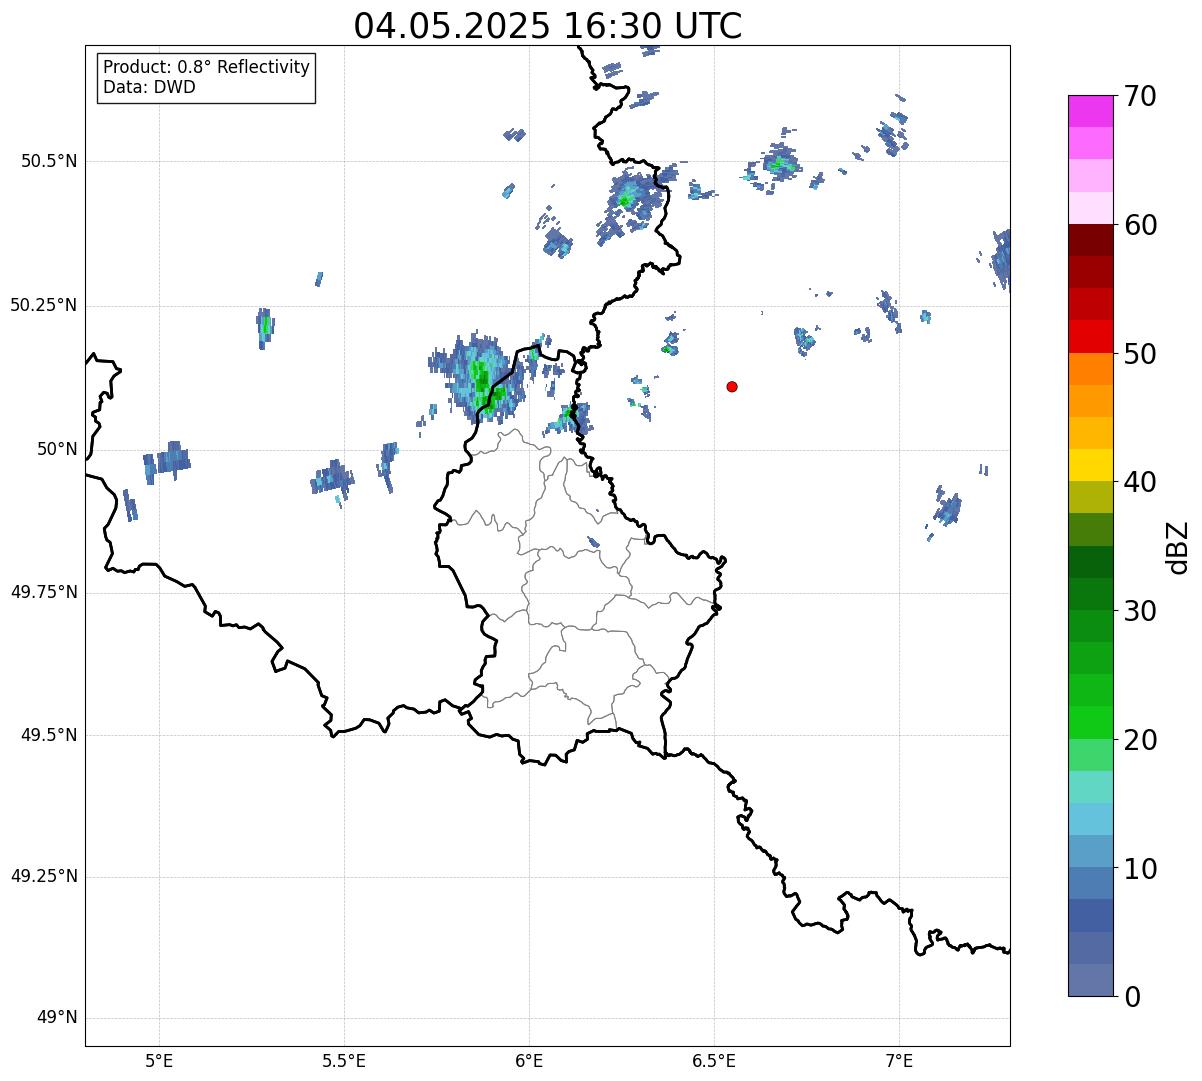Click the 49.5°N latitude label
The width and height of the screenshot is (1202, 1081).
[x=48, y=735]
